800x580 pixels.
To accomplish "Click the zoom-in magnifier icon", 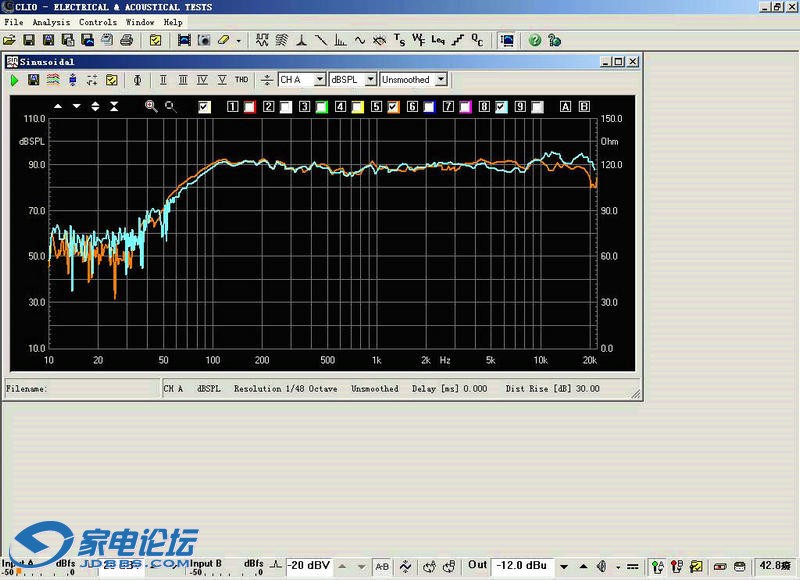I will click(x=151, y=106).
